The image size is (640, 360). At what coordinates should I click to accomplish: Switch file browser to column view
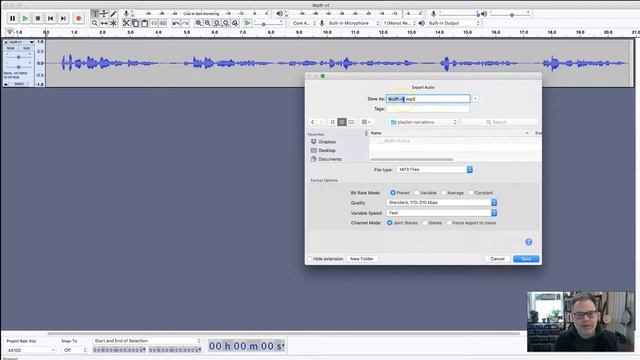click(x=351, y=122)
